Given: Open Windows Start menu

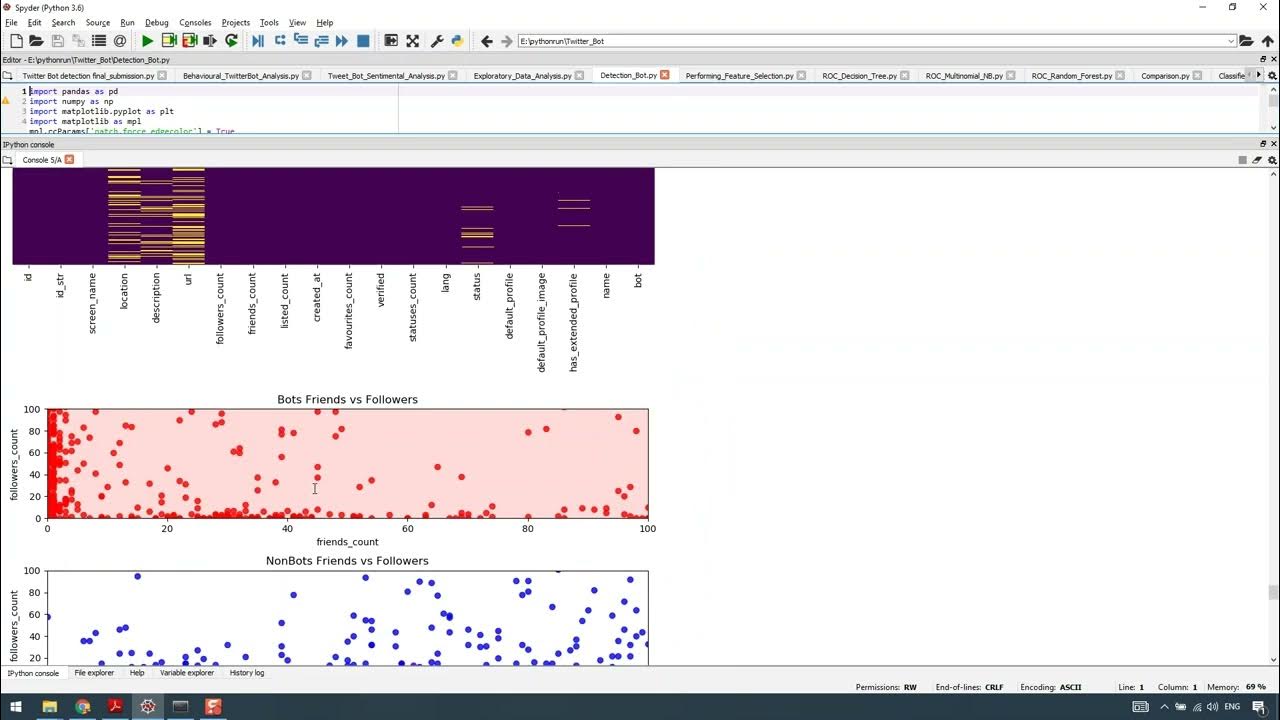Looking at the screenshot, I should click(15, 706).
